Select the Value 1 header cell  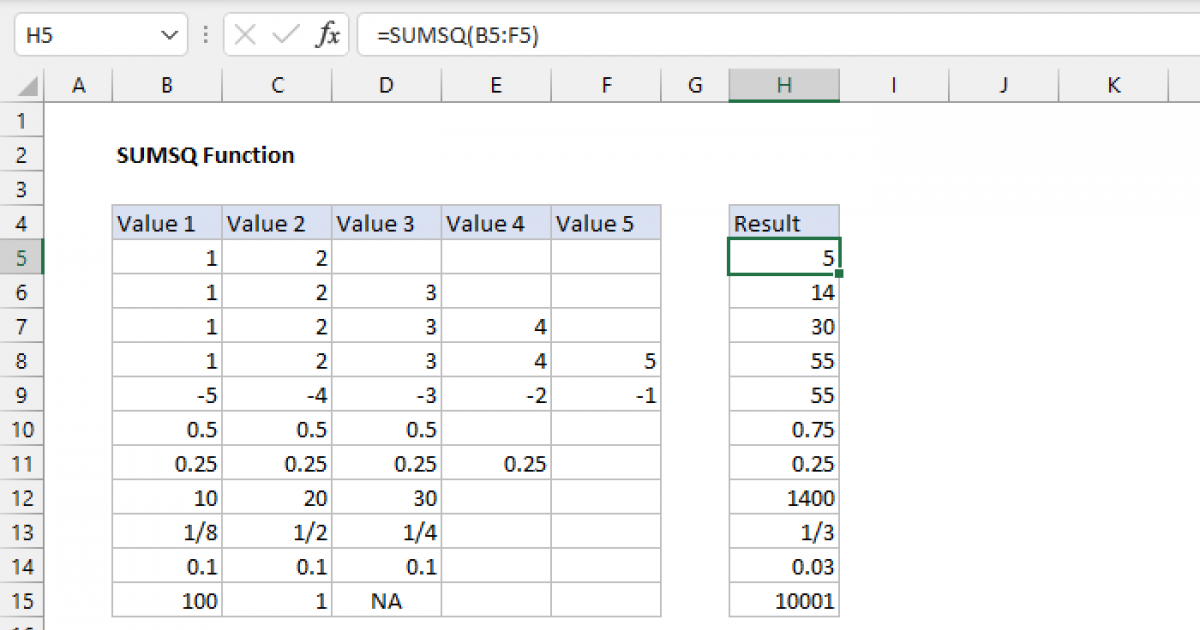pos(166,222)
